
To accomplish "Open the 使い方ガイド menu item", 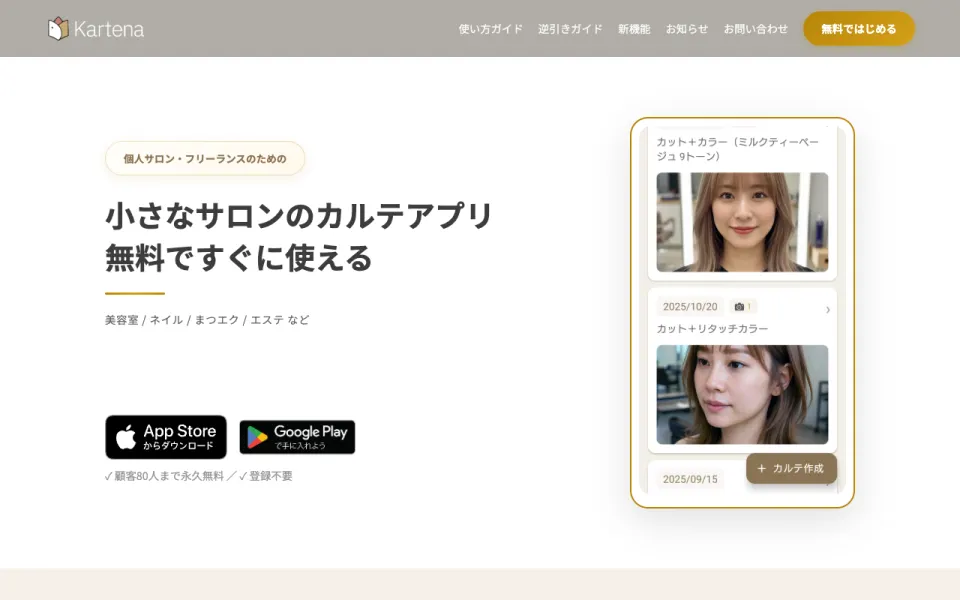I will pos(490,29).
